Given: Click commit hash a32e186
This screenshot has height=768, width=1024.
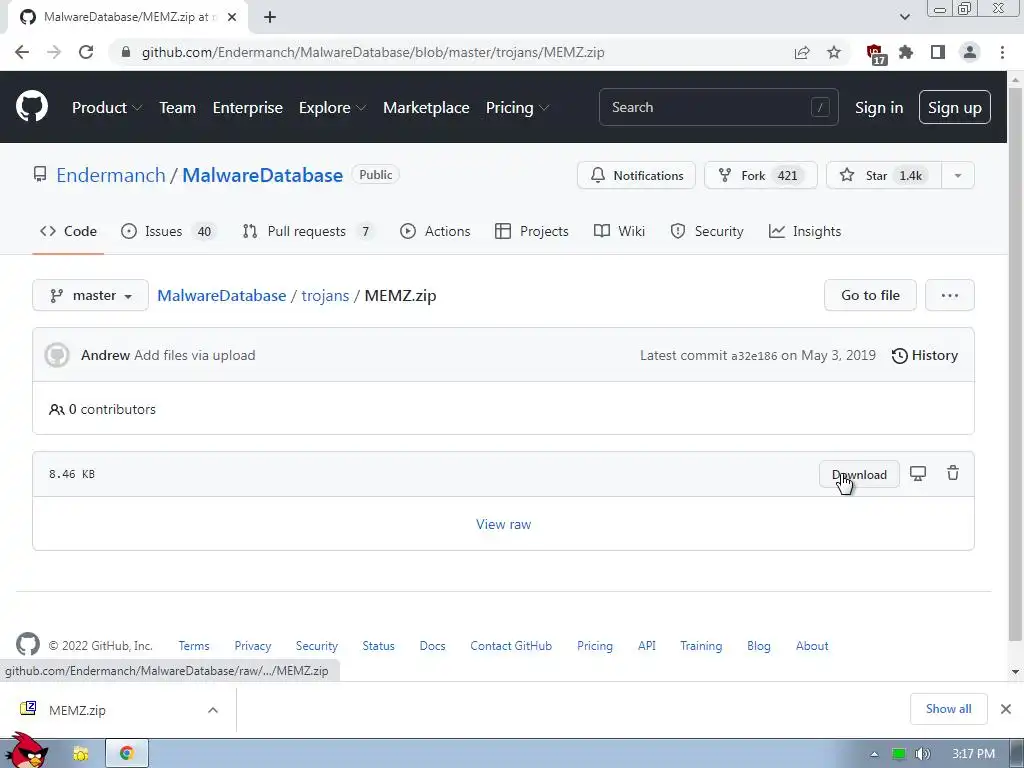Looking at the screenshot, I should coord(754,356).
